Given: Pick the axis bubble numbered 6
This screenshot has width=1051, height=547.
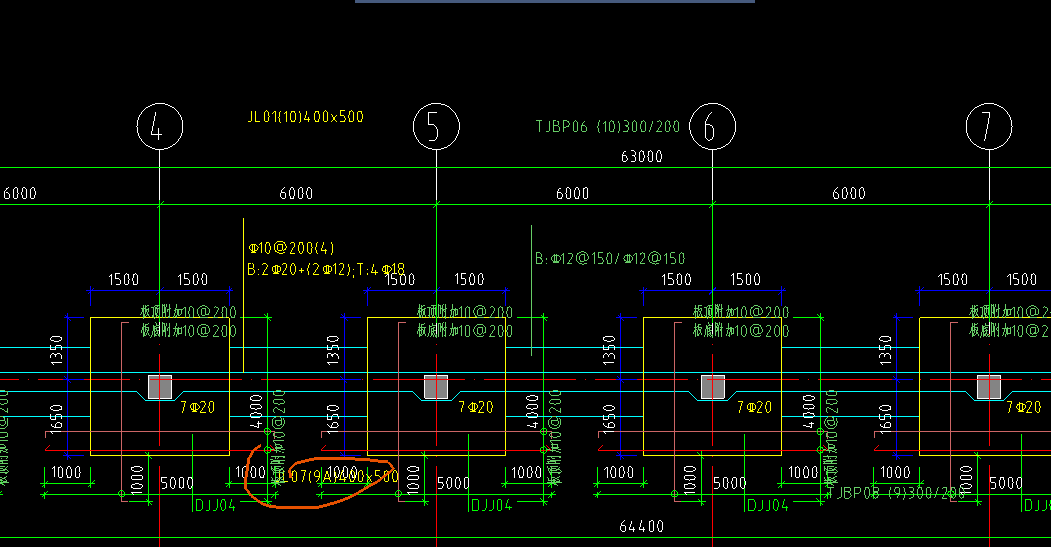Looking at the screenshot, I should (x=713, y=126).
